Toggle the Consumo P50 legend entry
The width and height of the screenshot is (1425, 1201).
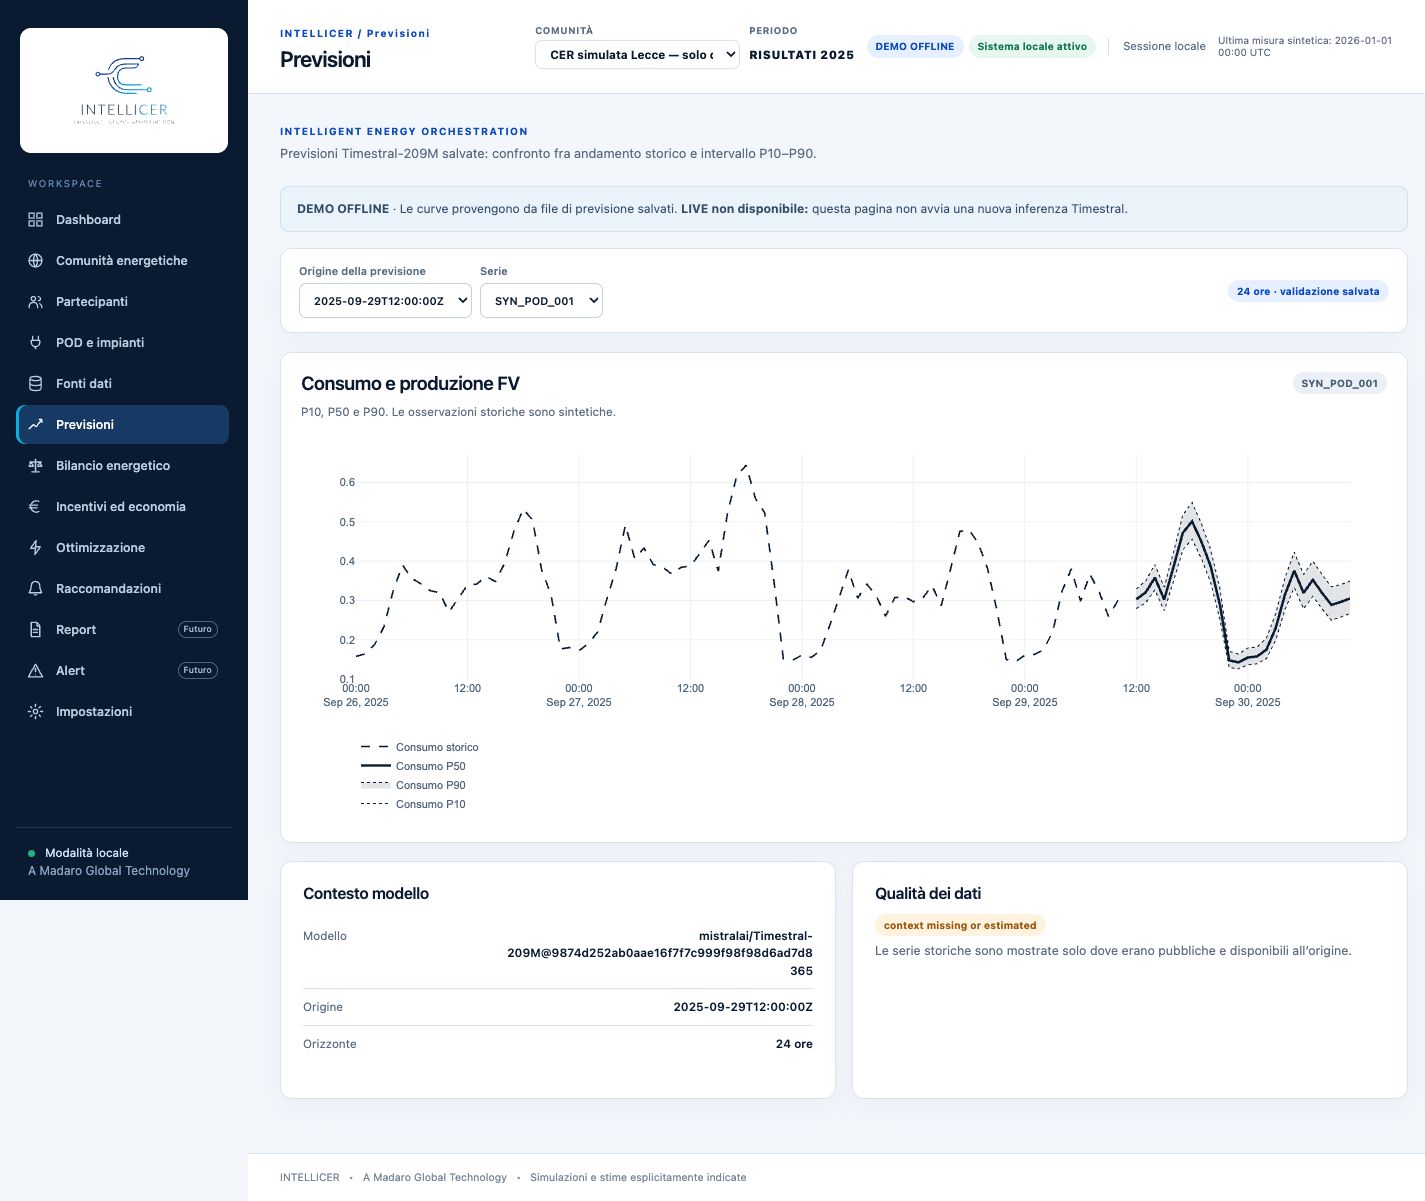pyautogui.click(x=413, y=766)
